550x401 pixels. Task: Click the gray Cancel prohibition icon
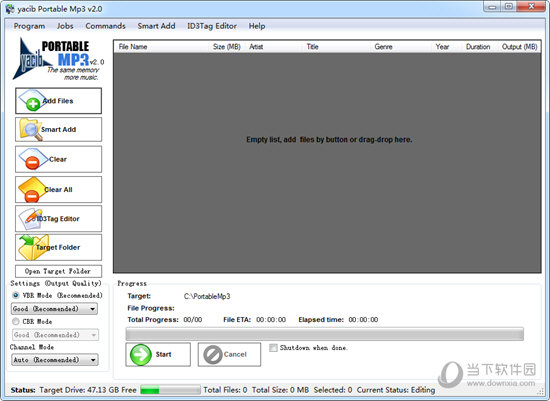(x=213, y=355)
